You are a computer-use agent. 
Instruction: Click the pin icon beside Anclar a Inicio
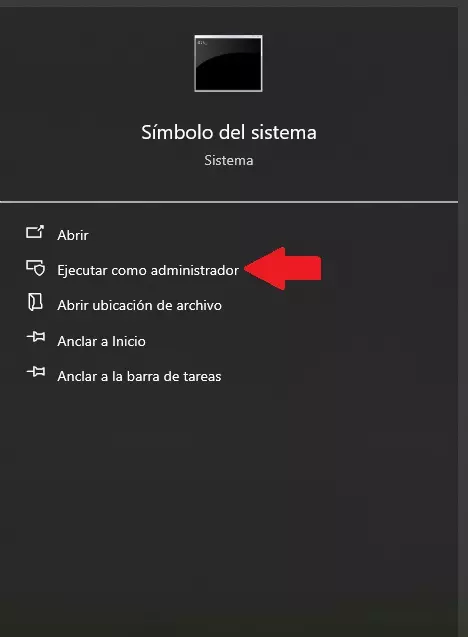[36, 337]
